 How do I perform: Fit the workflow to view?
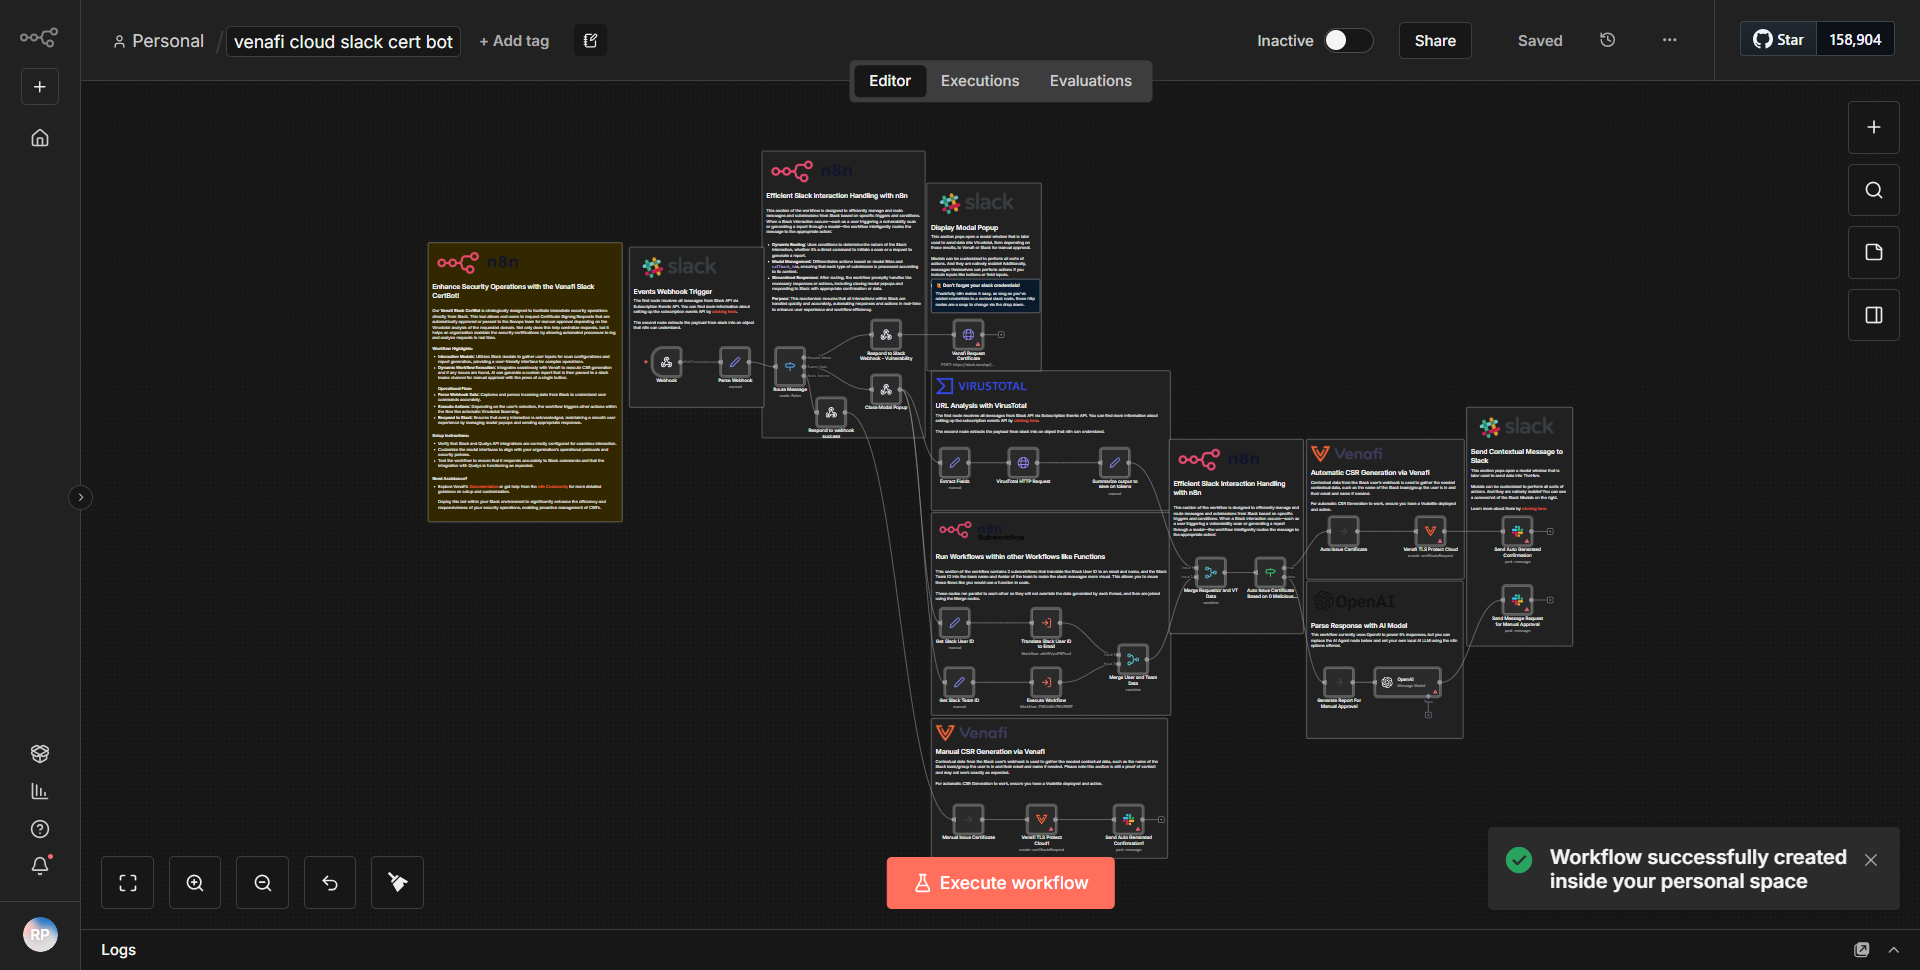(128, 883)
